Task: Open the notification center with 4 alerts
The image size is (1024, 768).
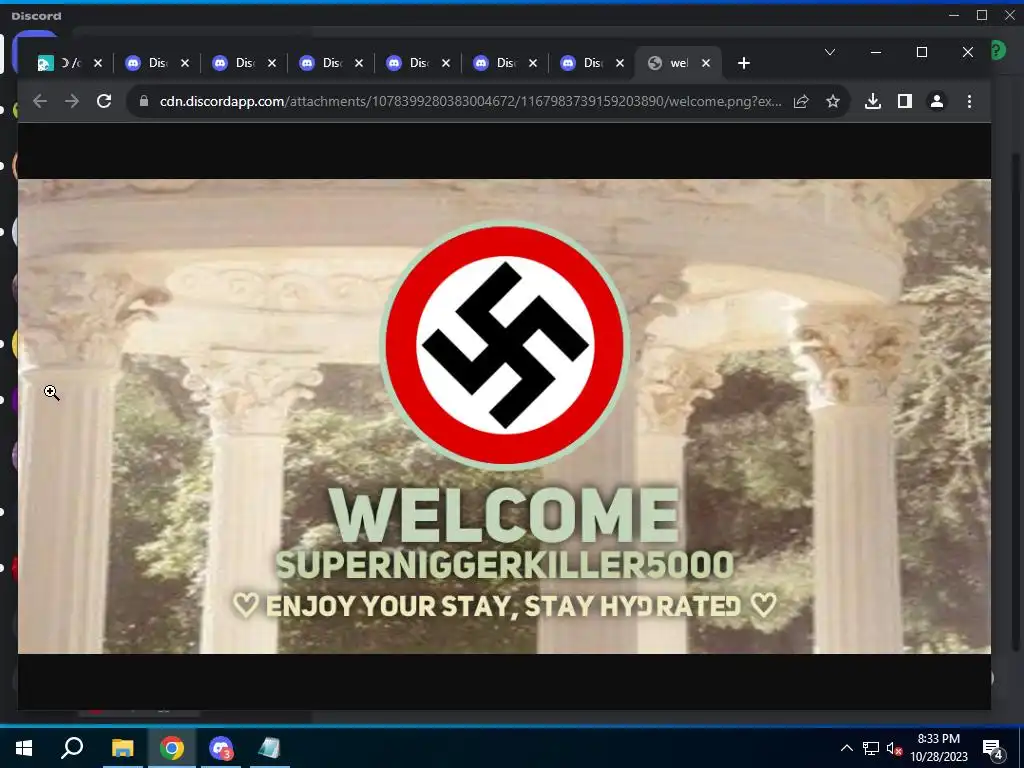Action: tap(993, 748)
